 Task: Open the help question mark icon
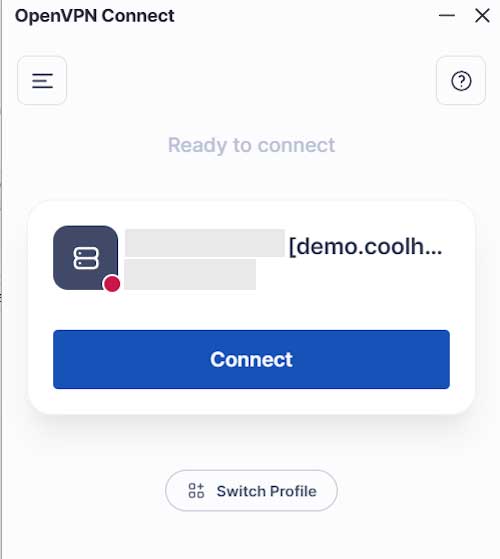tap(461, 81)
